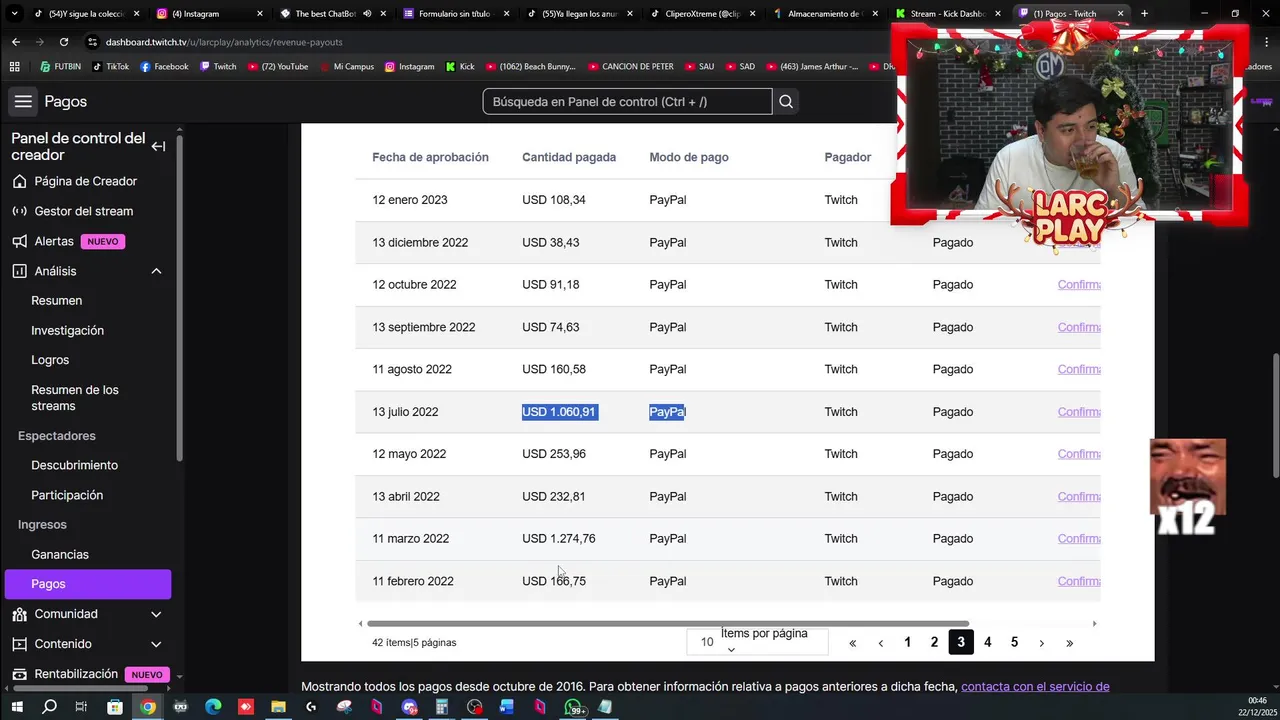Mute the audio on The best ChatBot tab

coord(367,14)
